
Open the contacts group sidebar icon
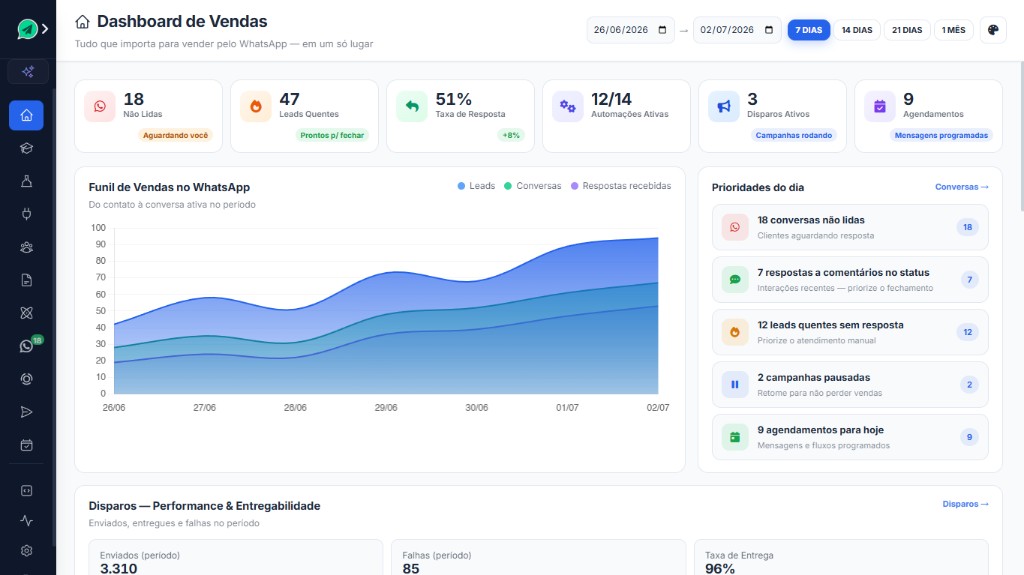tap(26, 247)
